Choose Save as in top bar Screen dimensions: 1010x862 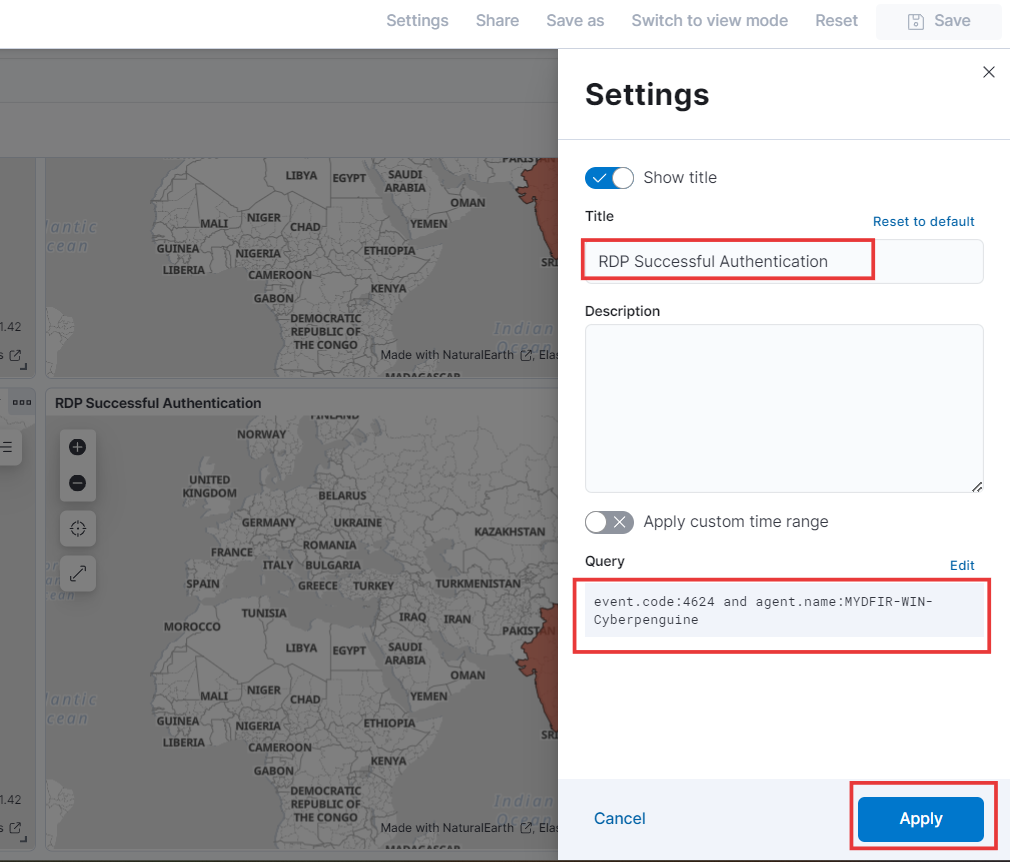(x=575, y=21)
